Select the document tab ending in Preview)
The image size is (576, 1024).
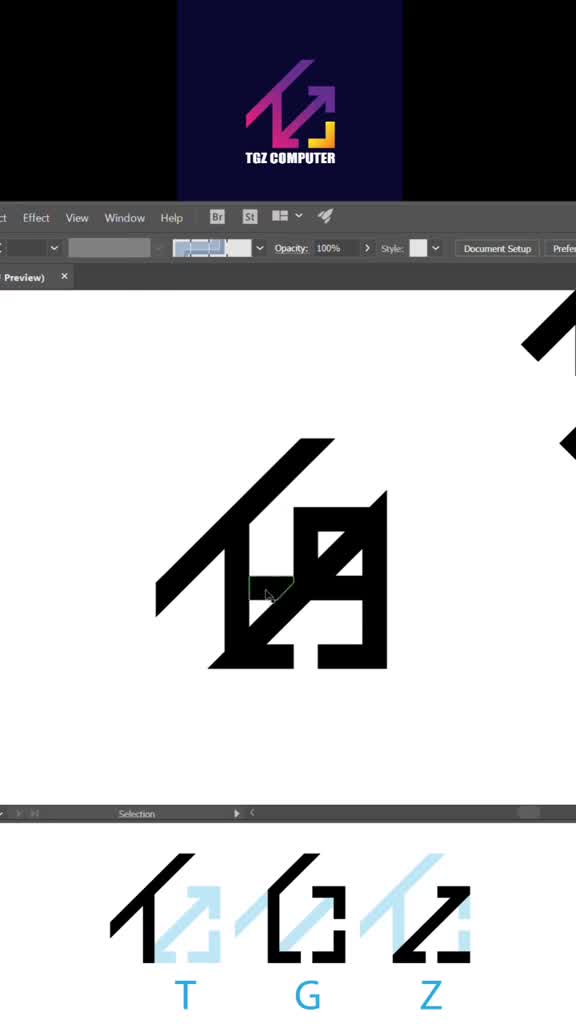23,278
